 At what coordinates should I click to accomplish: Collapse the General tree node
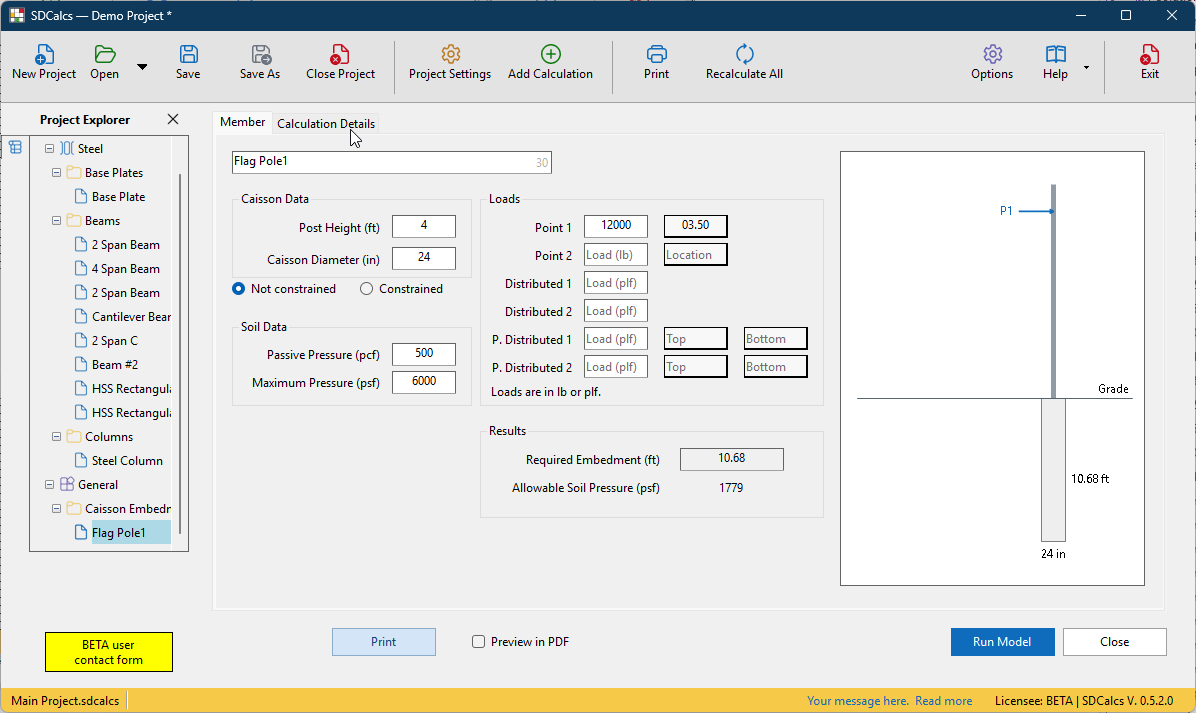coord(50,485)
